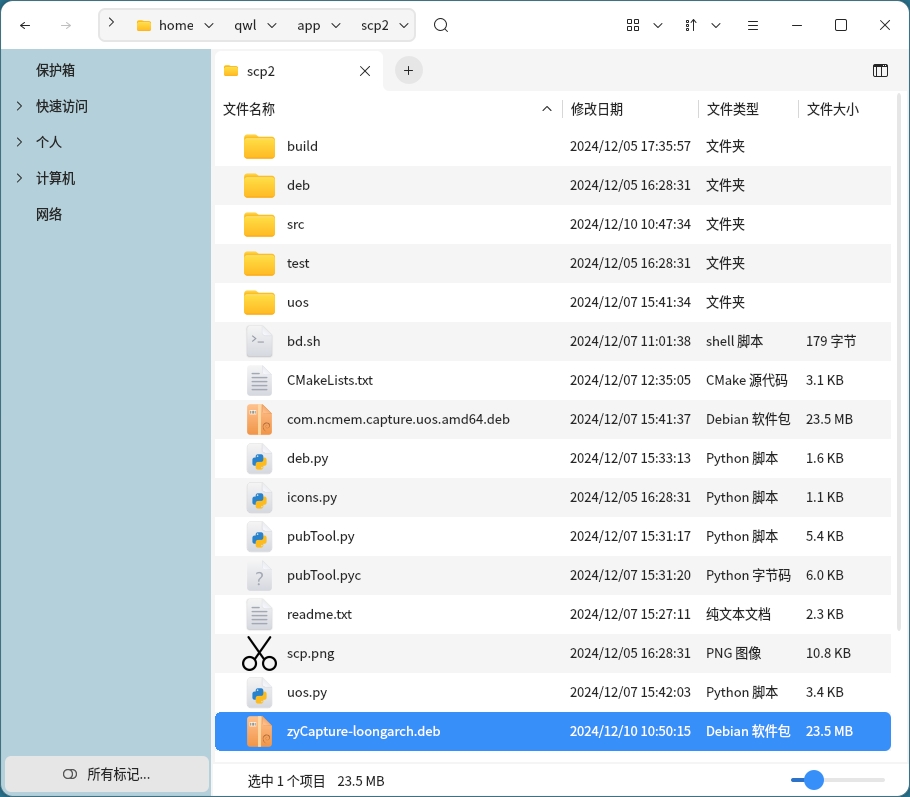Adjust the icon zoom slider

(x=814, y=780)
